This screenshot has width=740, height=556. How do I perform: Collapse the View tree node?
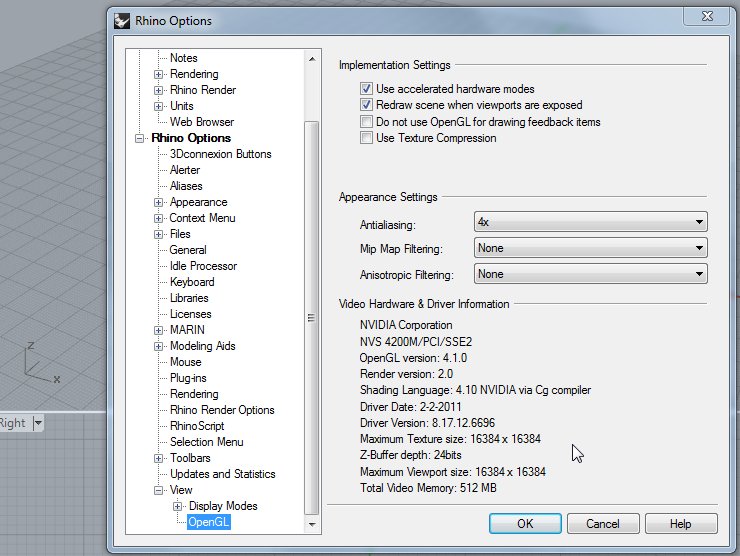159,490
